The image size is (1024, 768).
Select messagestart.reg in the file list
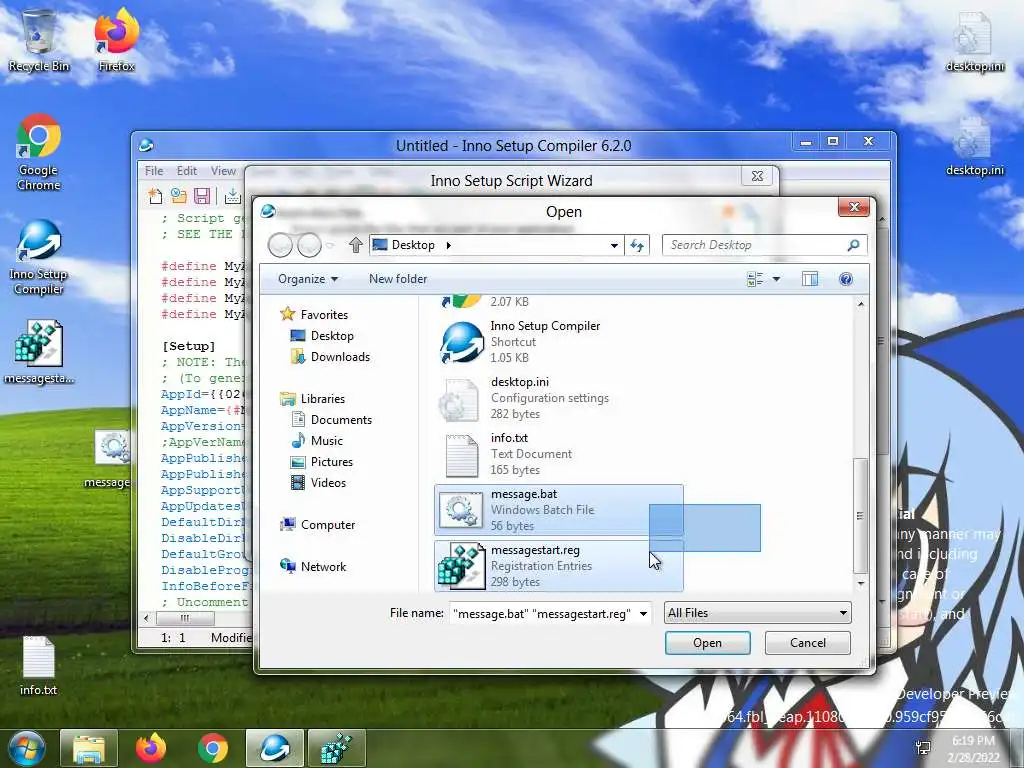(558, 566)
